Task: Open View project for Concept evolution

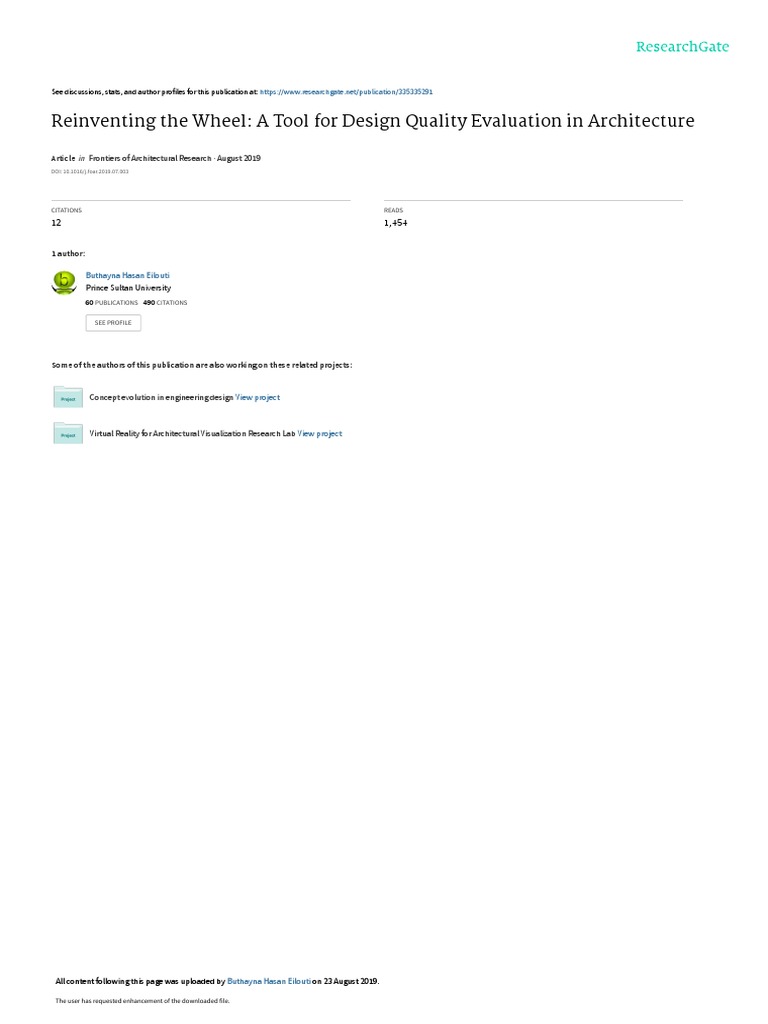Action: (x=257, y=397)
